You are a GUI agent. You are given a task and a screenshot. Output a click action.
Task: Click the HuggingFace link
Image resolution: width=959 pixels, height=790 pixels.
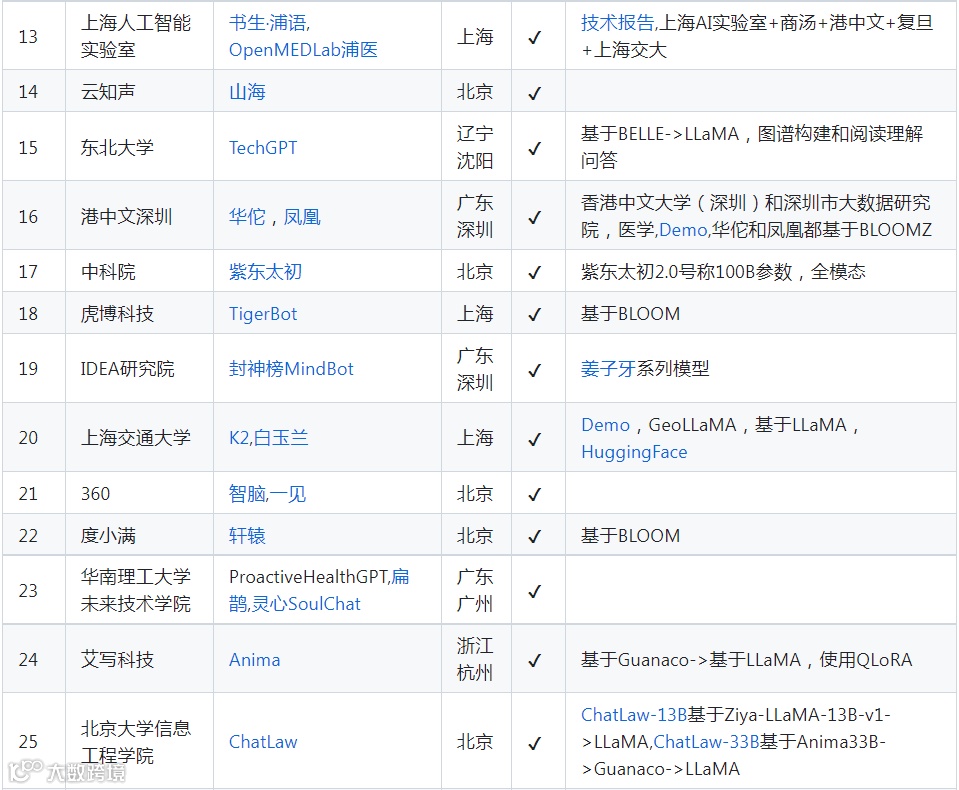(634, 452)
